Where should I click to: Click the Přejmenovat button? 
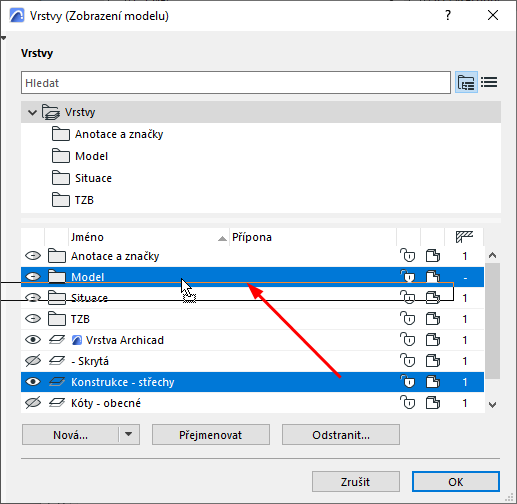coord(211,435)
